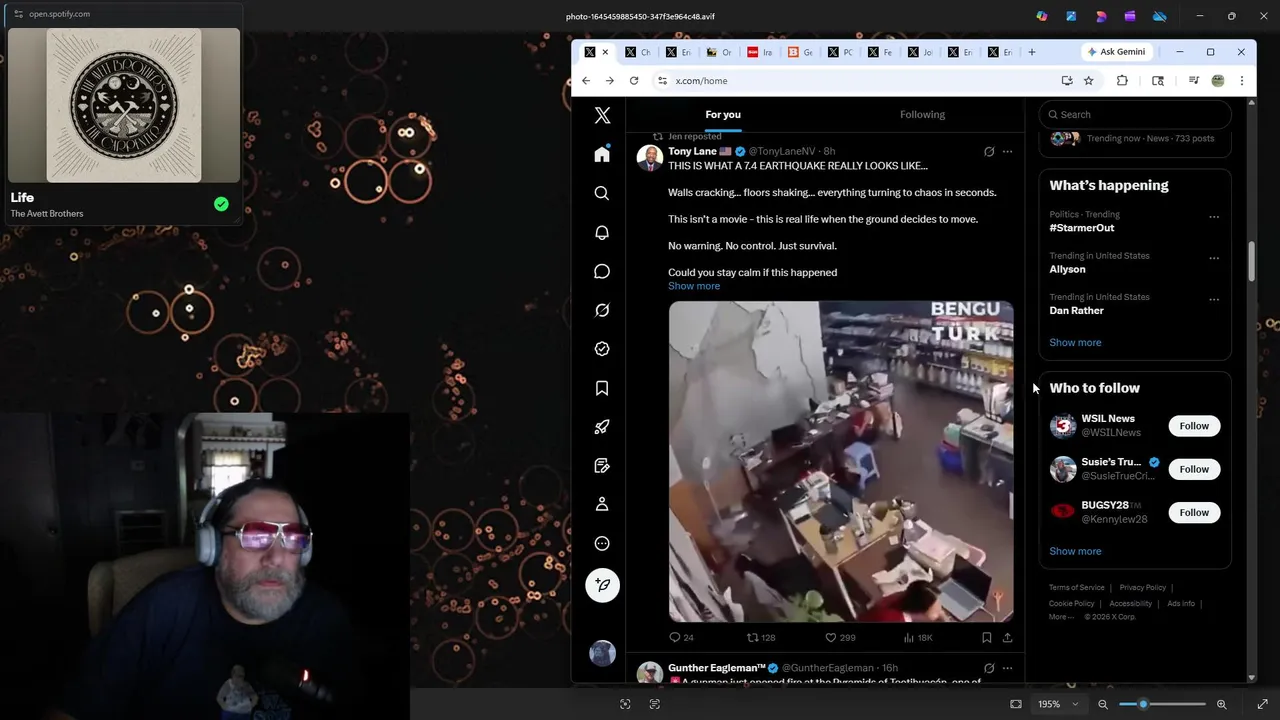Reload the page in Chrome

[x=634, y=81]
